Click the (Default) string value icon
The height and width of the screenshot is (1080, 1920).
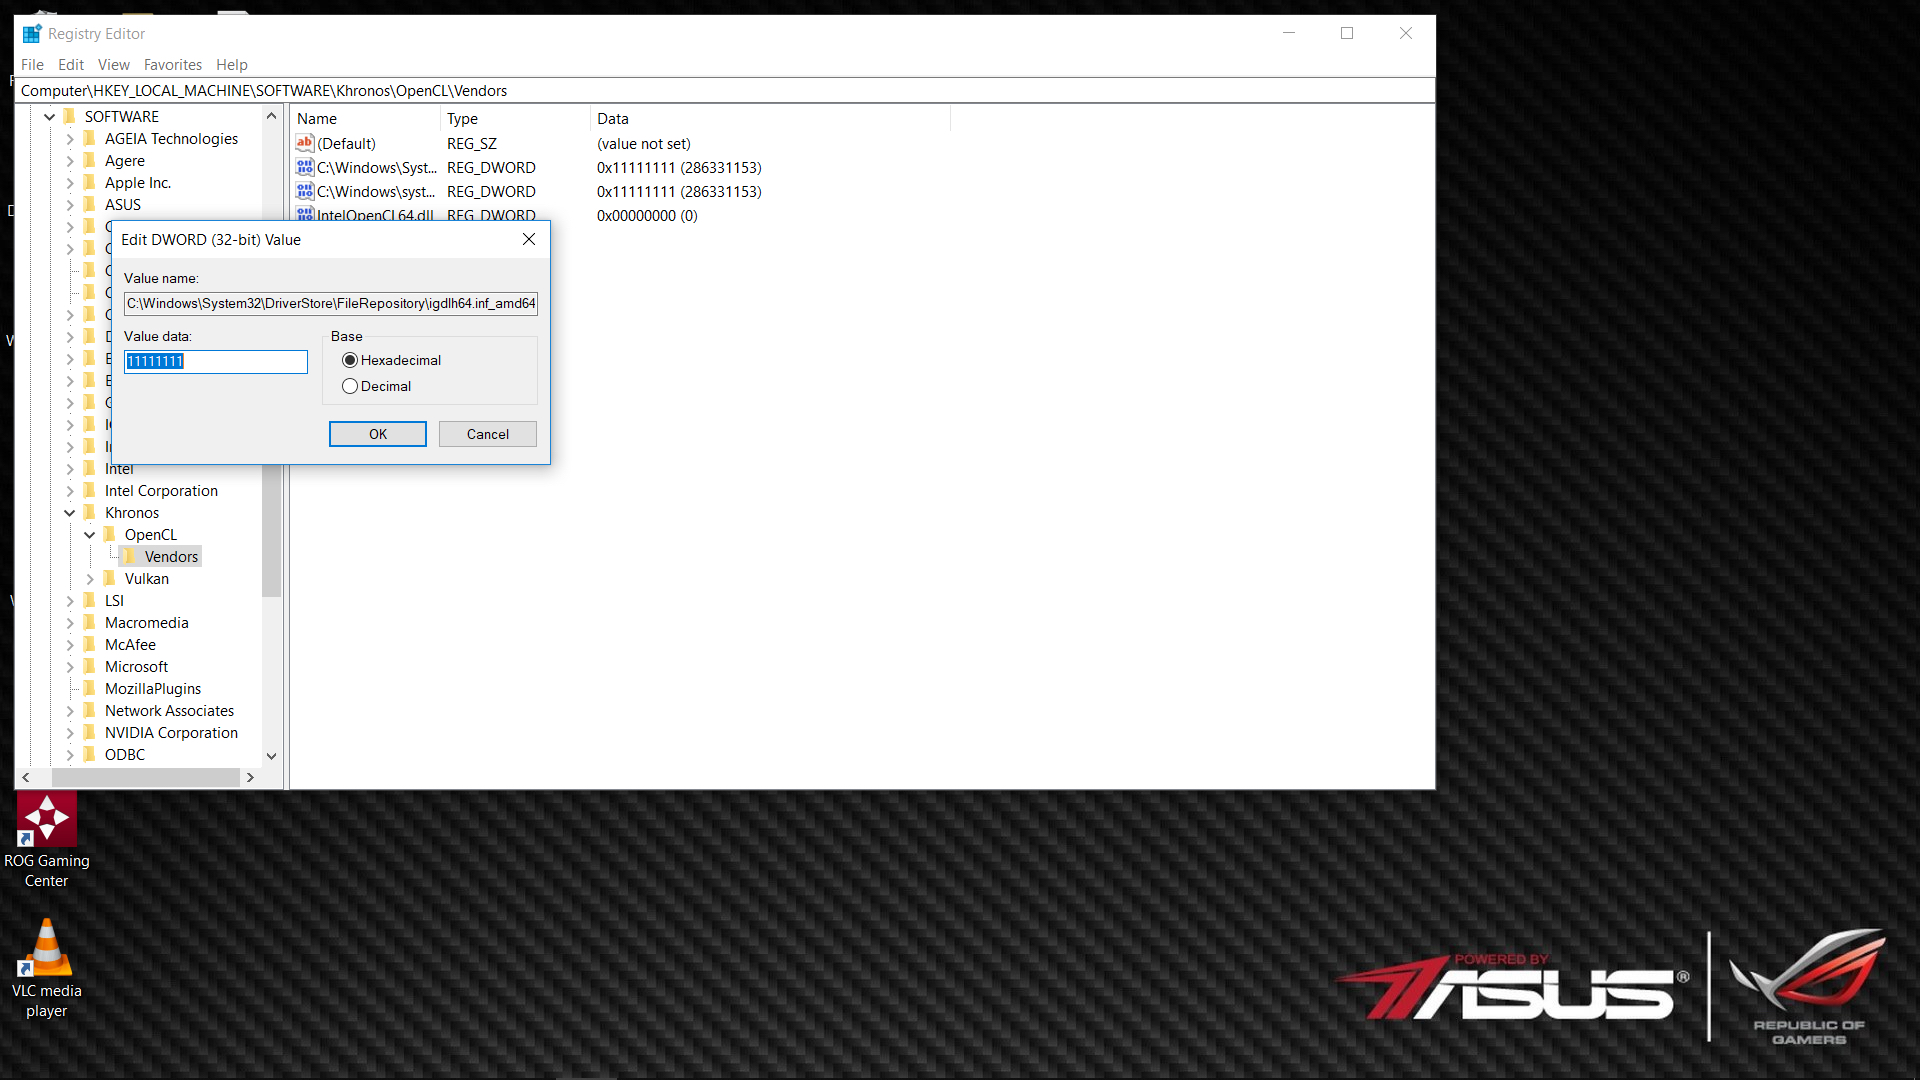pyautogui.click(x=305, y=143)
